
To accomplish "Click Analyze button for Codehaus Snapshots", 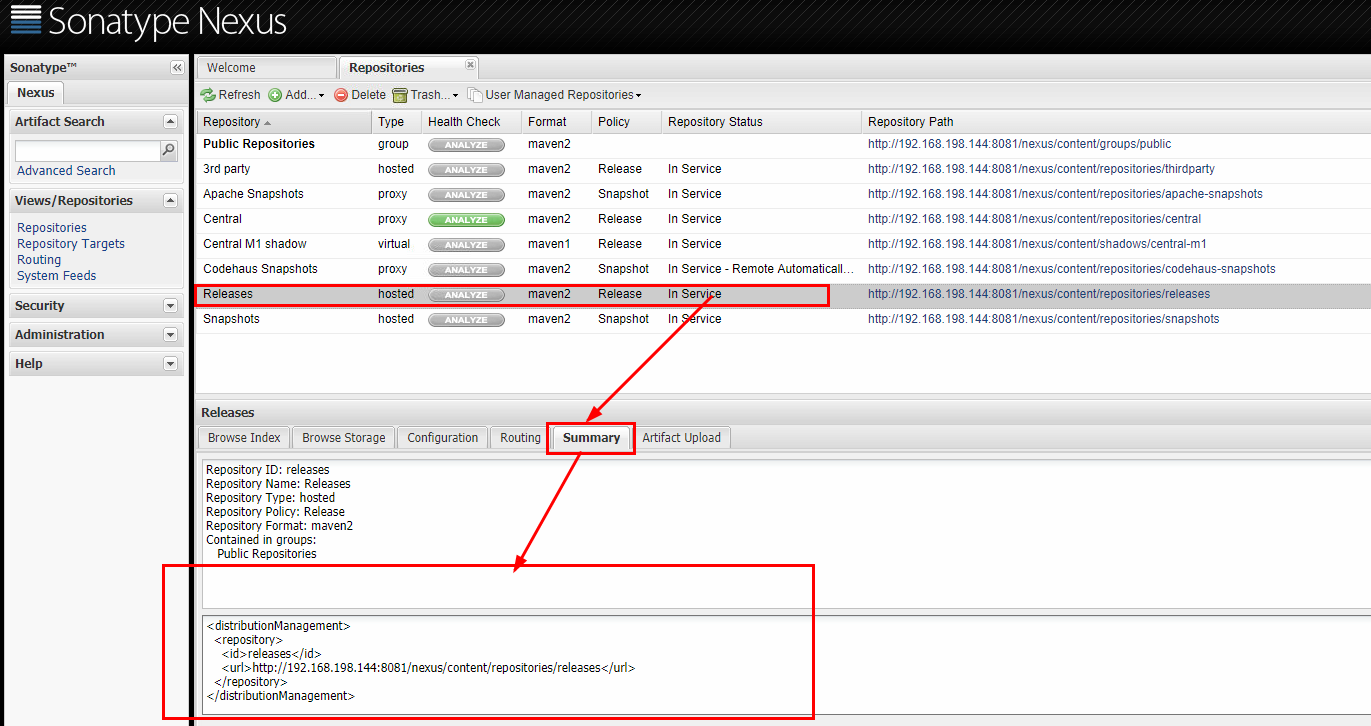I will [x=466, y=270].
